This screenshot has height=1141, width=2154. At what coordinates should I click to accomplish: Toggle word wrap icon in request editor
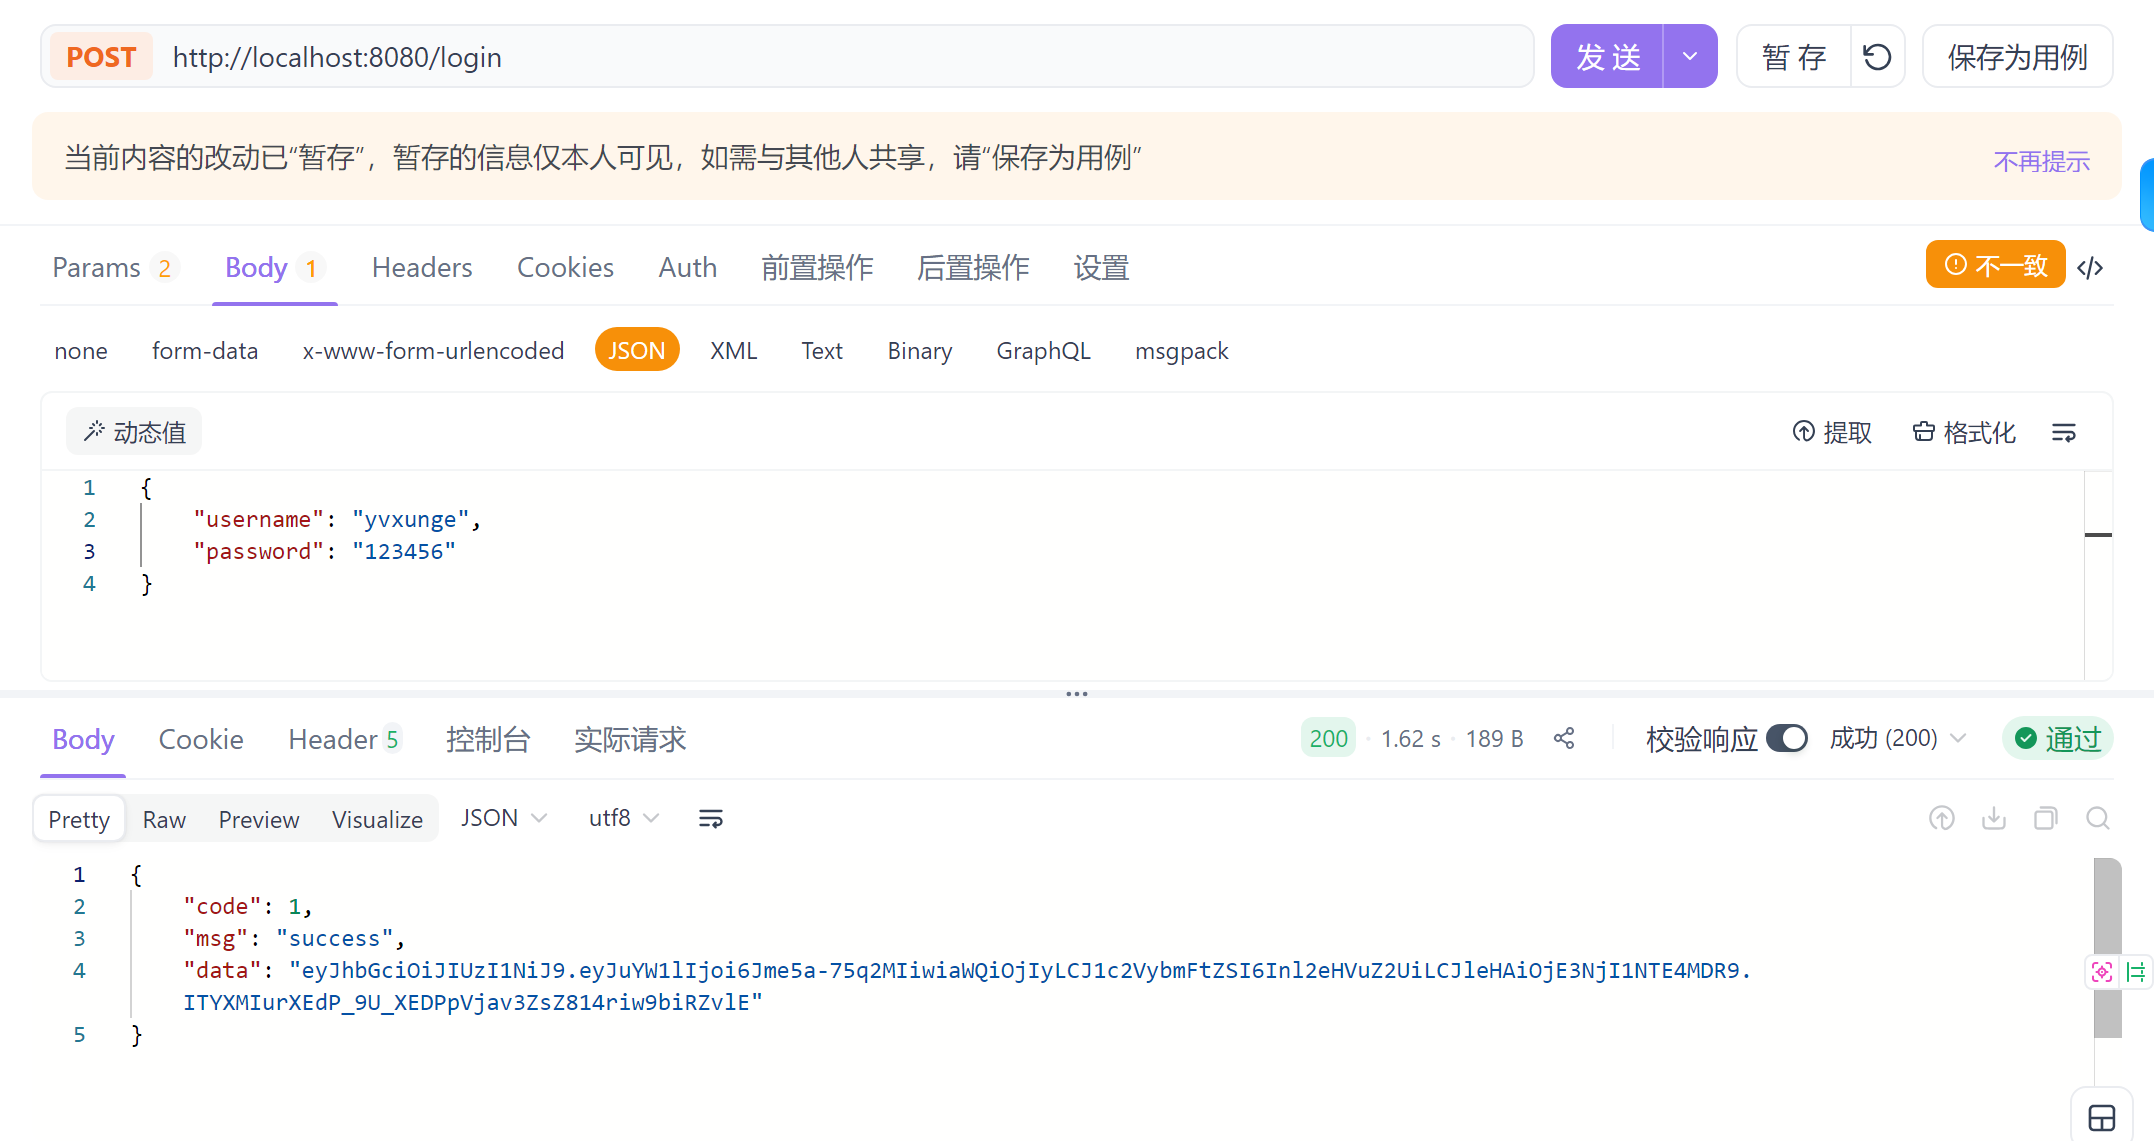[2064, 432]
